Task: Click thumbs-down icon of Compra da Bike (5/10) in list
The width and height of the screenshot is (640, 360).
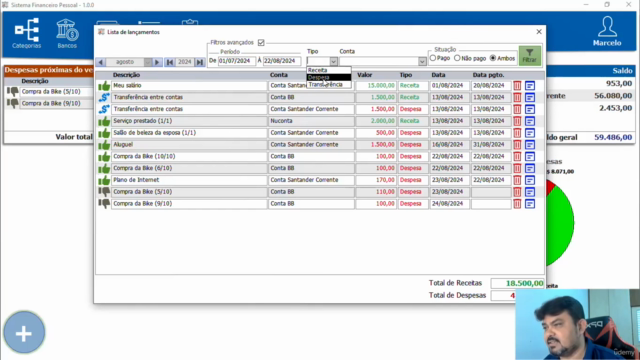Action: (104, 192)
